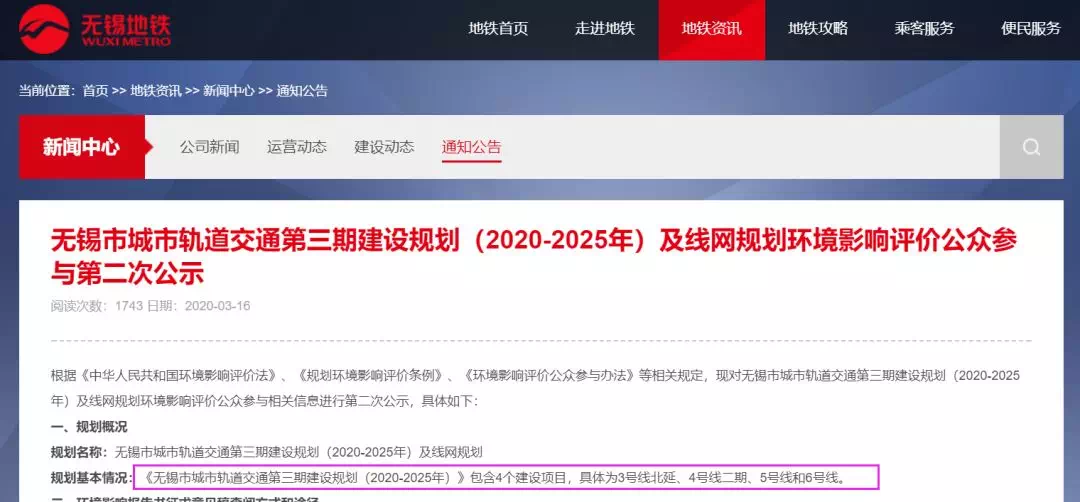Click the 无锡地铁 WUXI METRO wordmark
This screenshot has width=1080, height=502.
pos(125,29)
